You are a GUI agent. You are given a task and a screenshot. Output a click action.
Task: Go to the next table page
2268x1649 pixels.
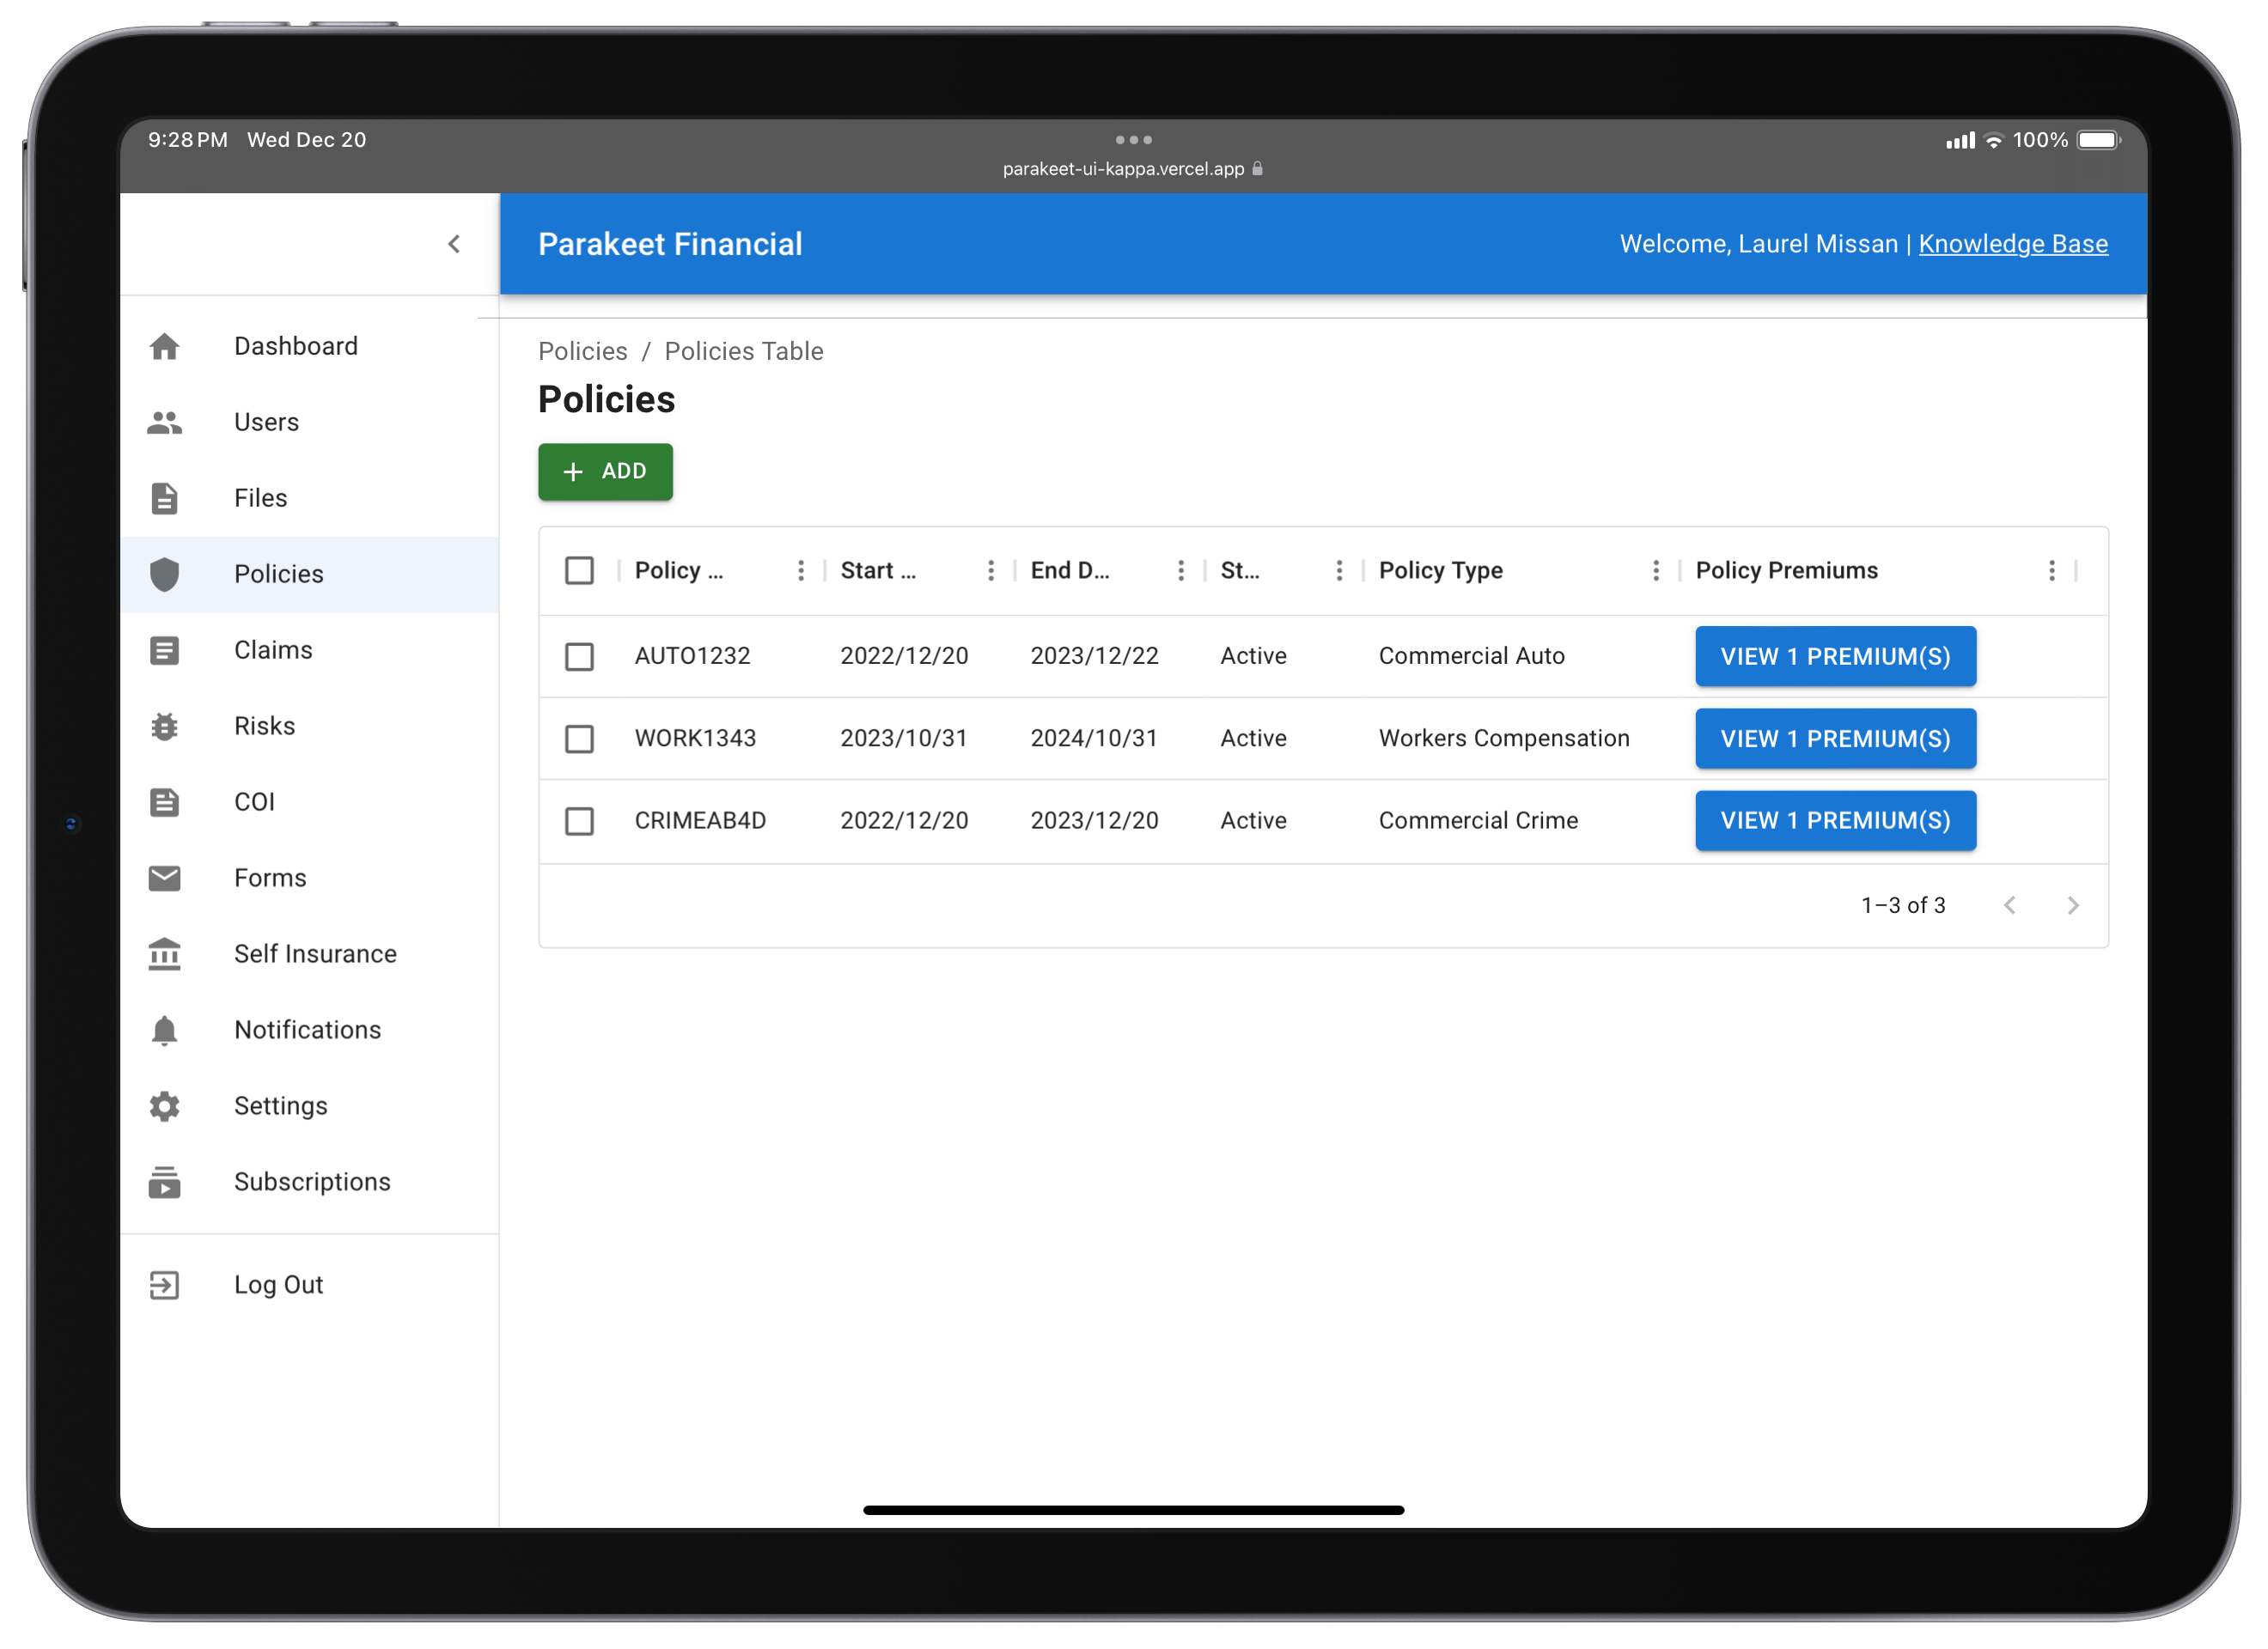coord(2073,906)
